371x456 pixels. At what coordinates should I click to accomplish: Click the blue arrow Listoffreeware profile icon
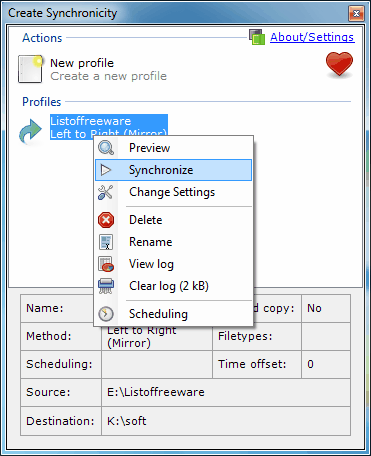tap(30, 131)
